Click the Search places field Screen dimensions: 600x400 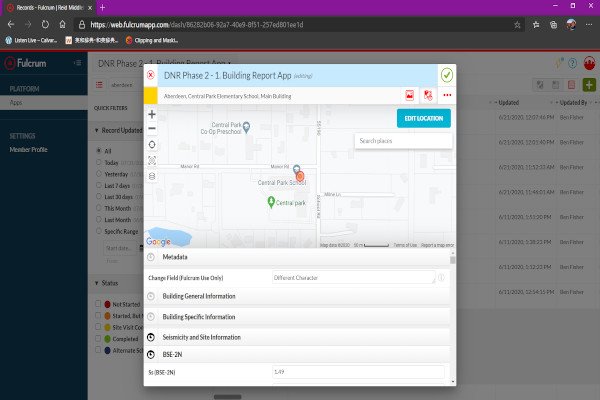[403, 141]
